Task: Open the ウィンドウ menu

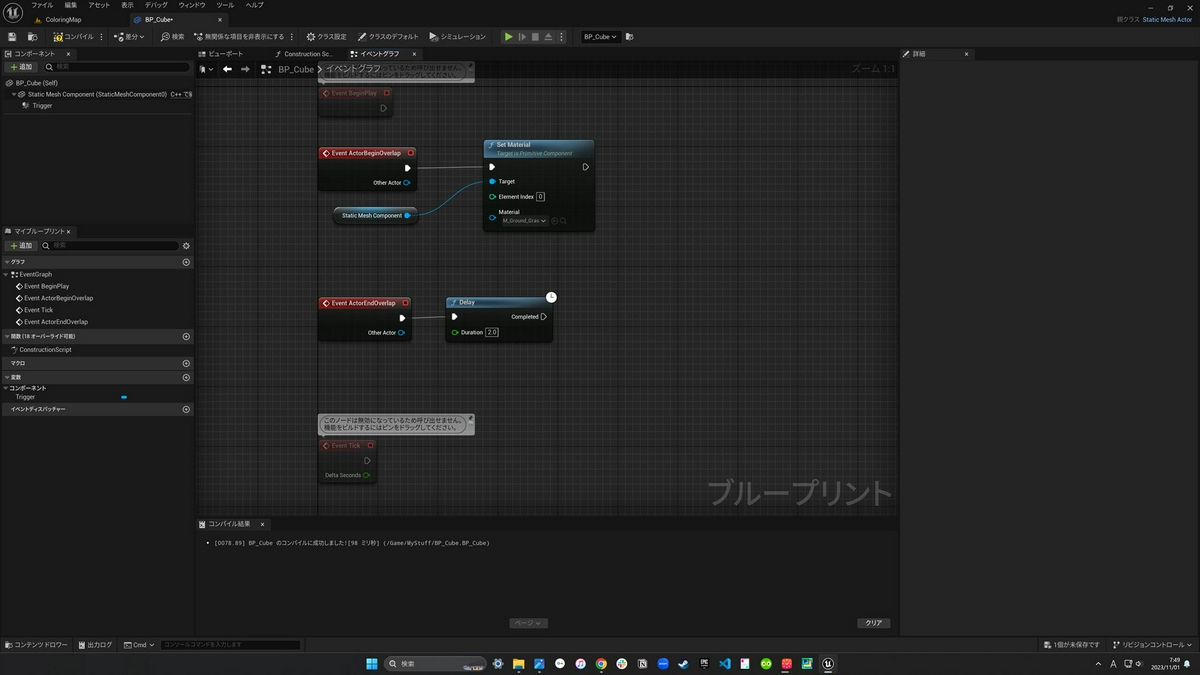Action: pyautogui.click(x=192, y=5)
